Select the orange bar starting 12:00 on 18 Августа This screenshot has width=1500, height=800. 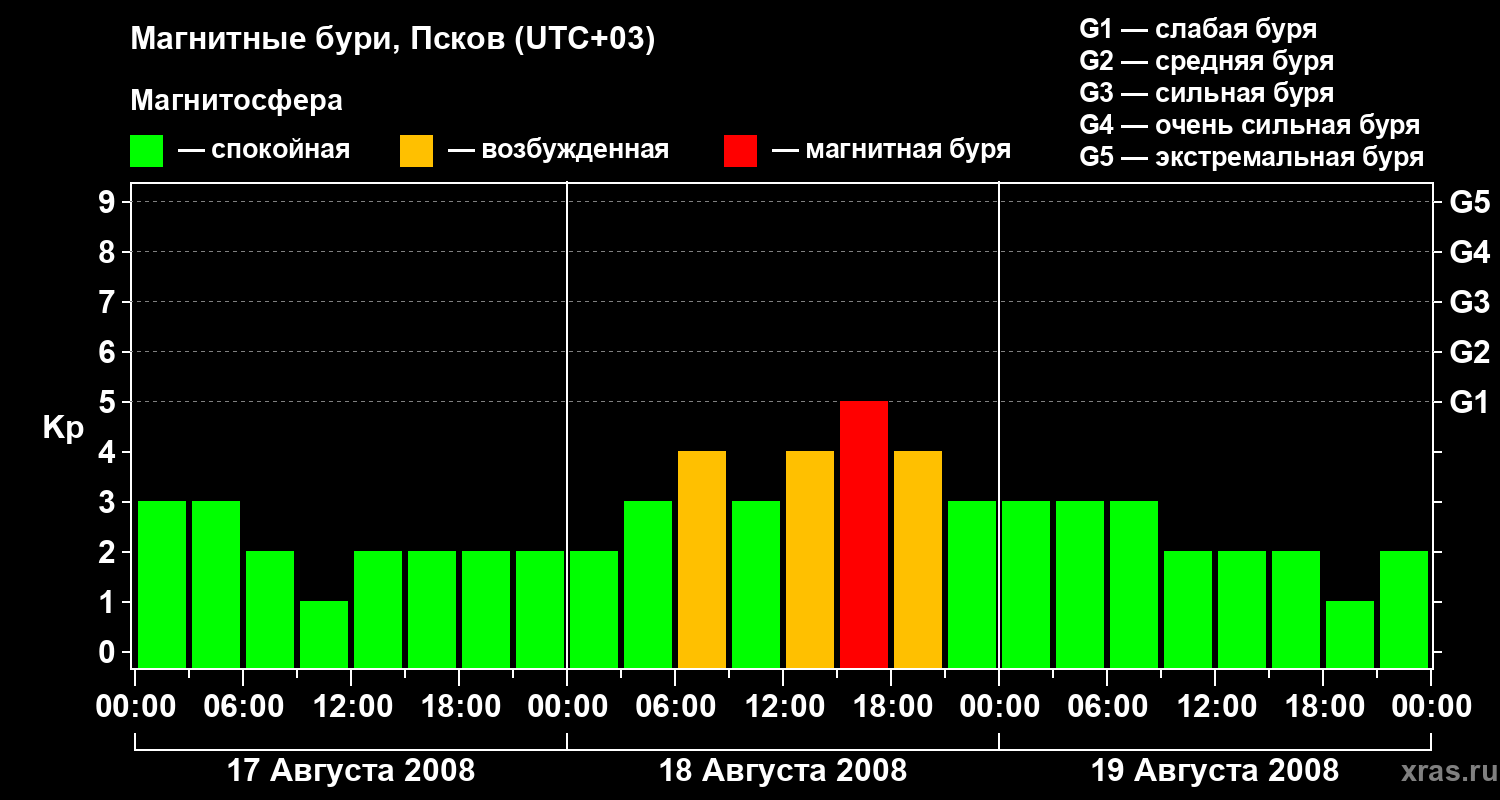pos(810,559)
